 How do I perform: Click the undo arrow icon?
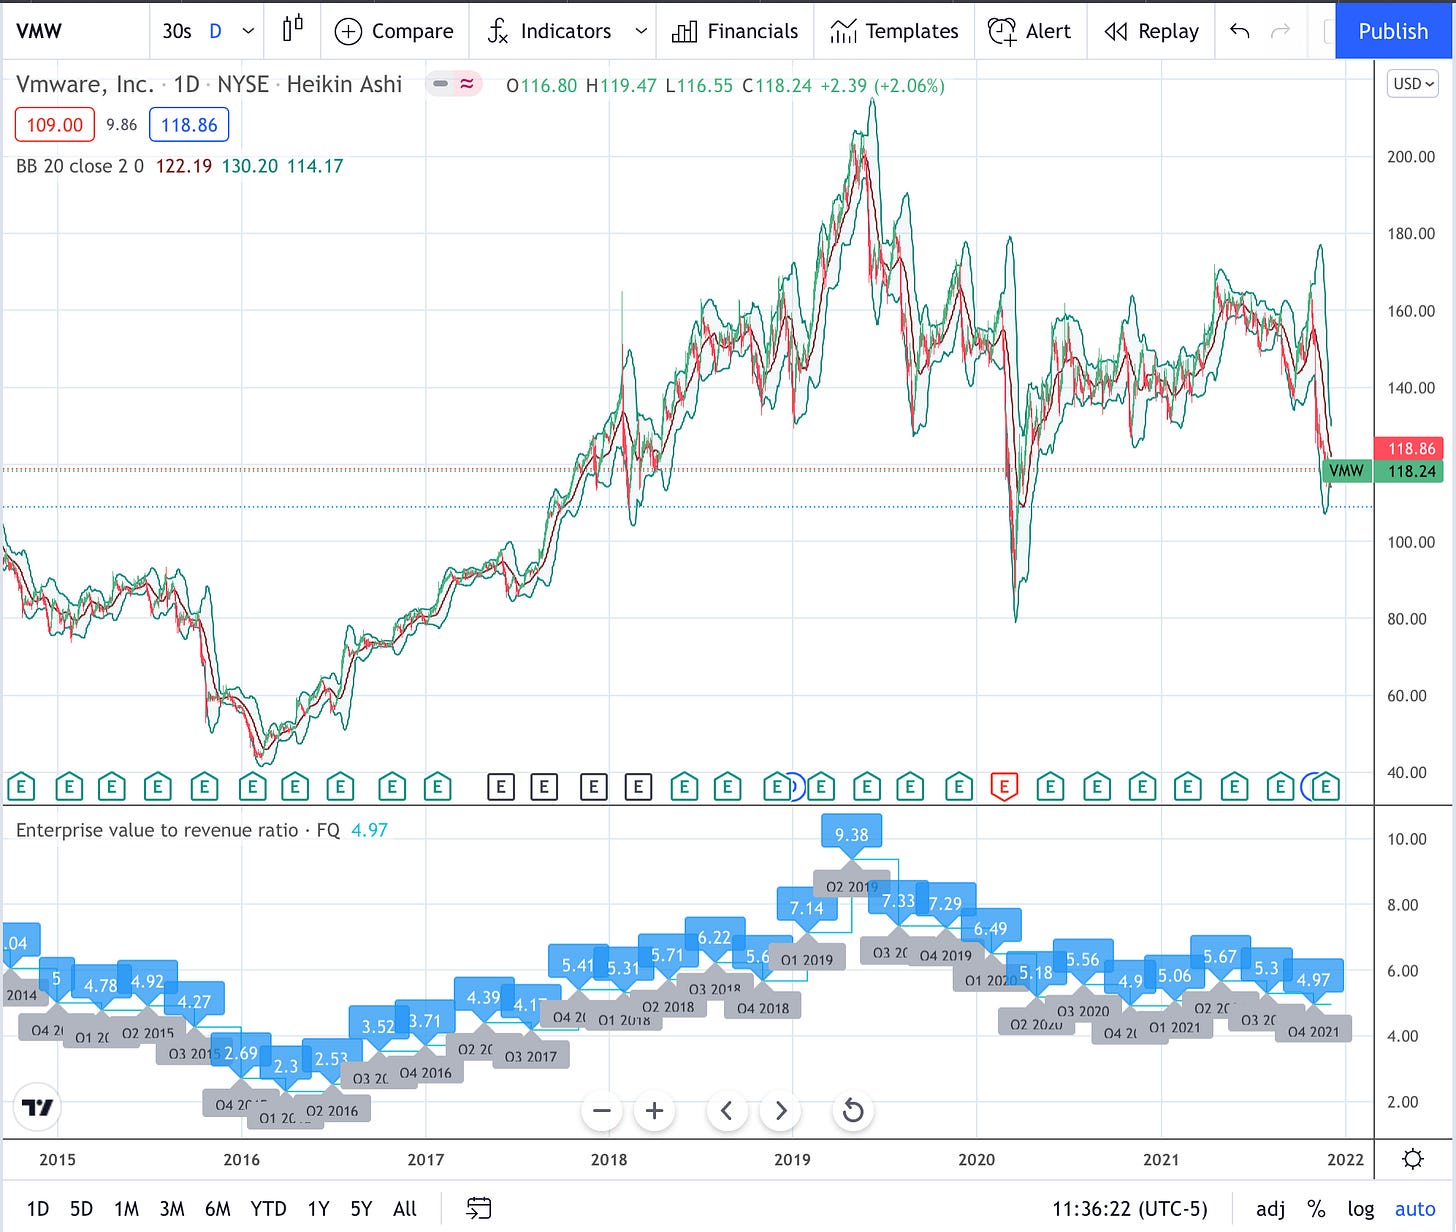[1240, 31]
